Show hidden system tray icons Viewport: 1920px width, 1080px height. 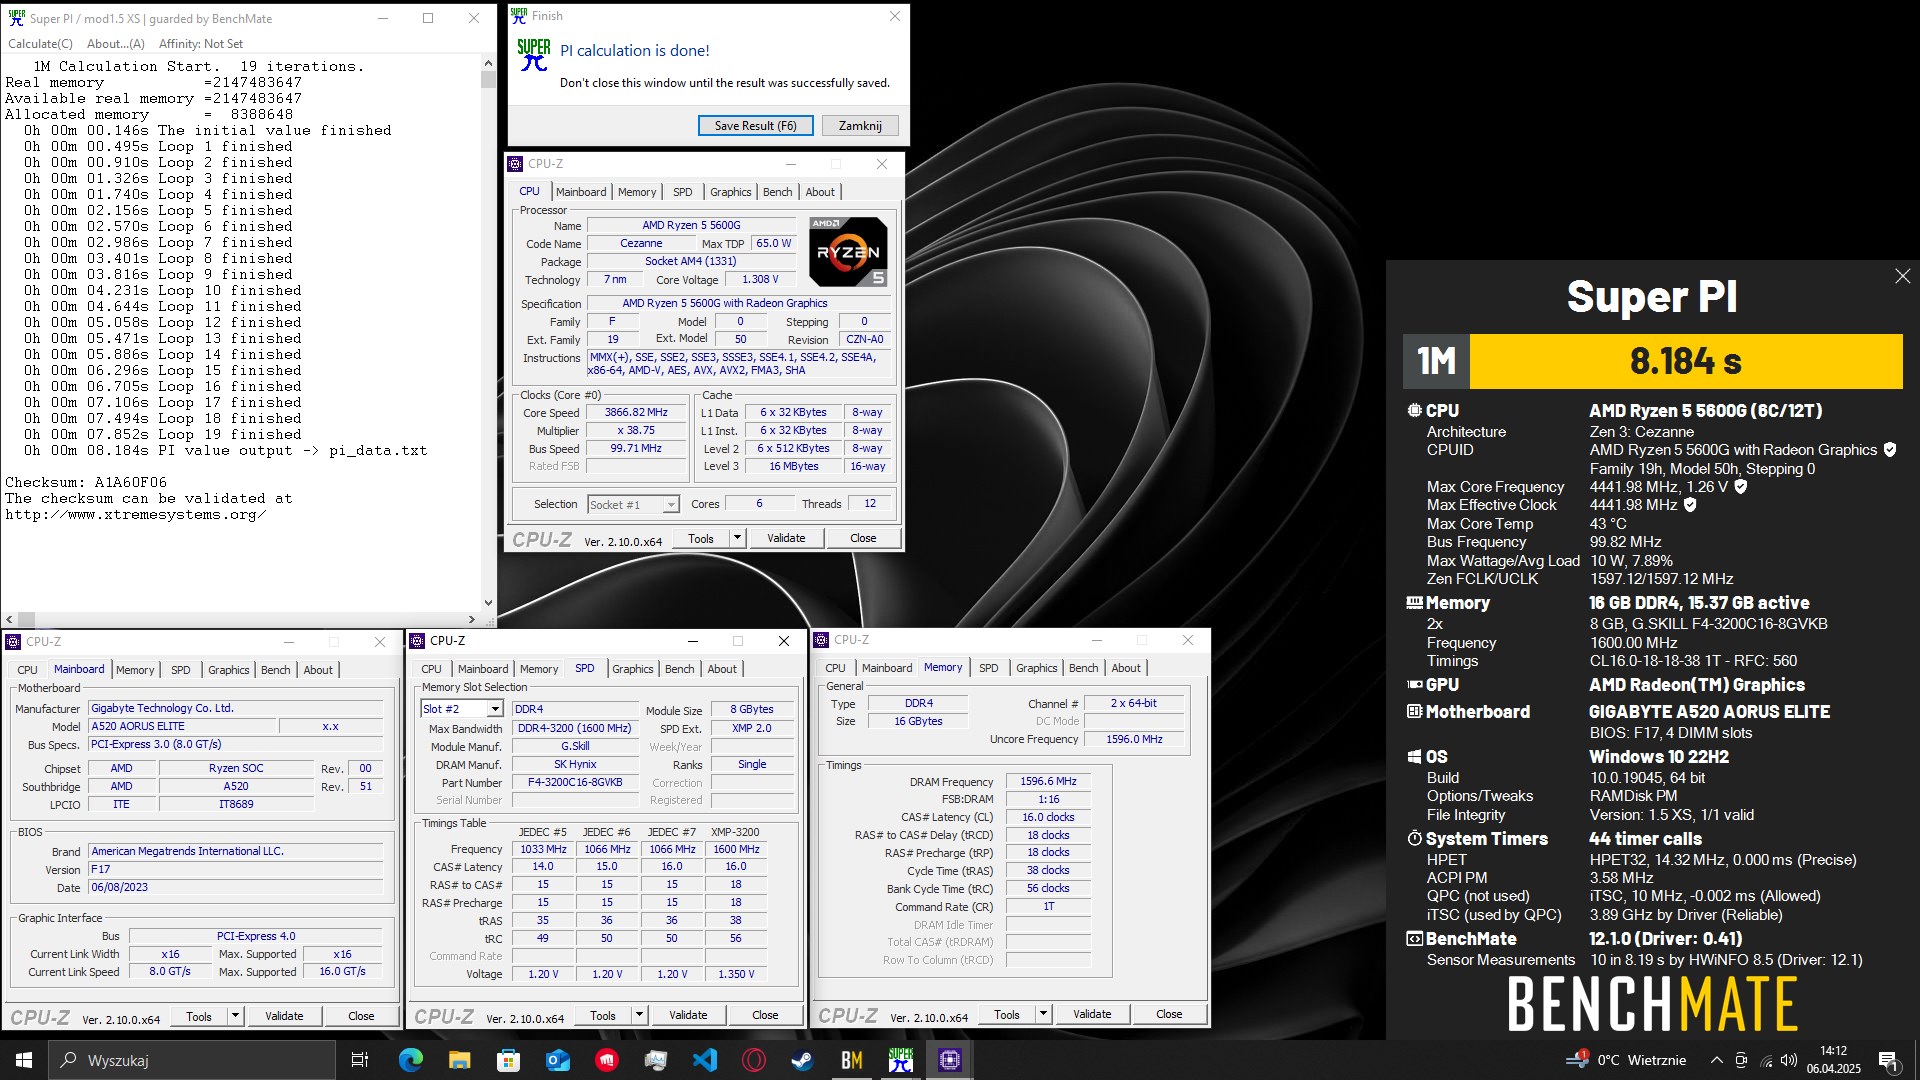click(x=1717, y=1060)
